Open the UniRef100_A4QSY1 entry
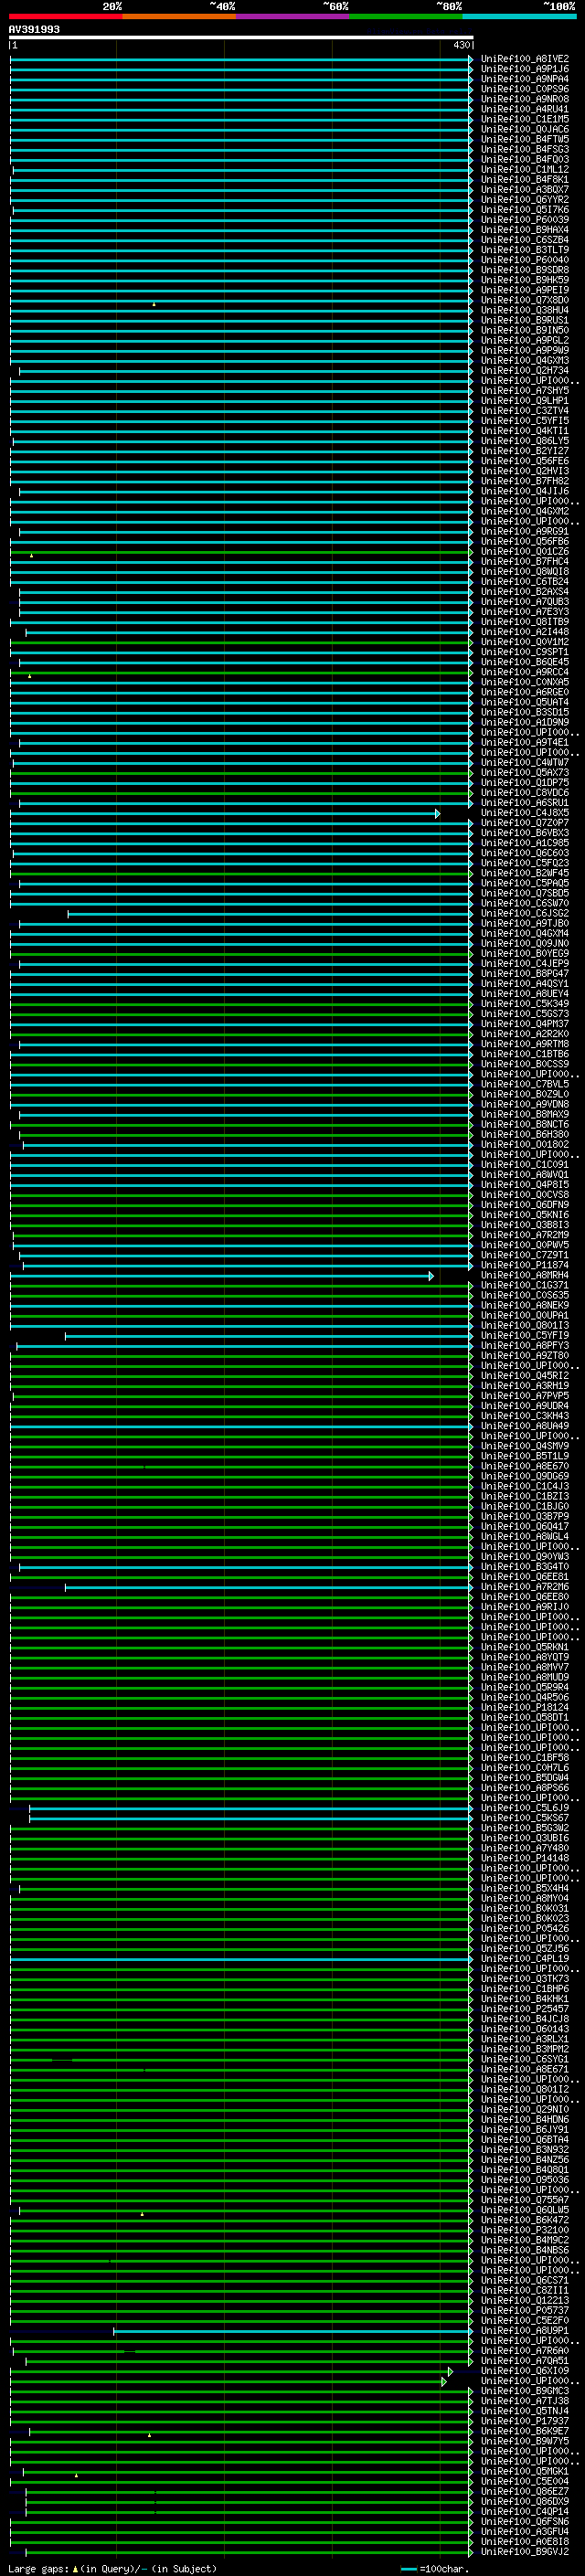The width and height of the screenshot is (585, 2576). click(524, 983)
